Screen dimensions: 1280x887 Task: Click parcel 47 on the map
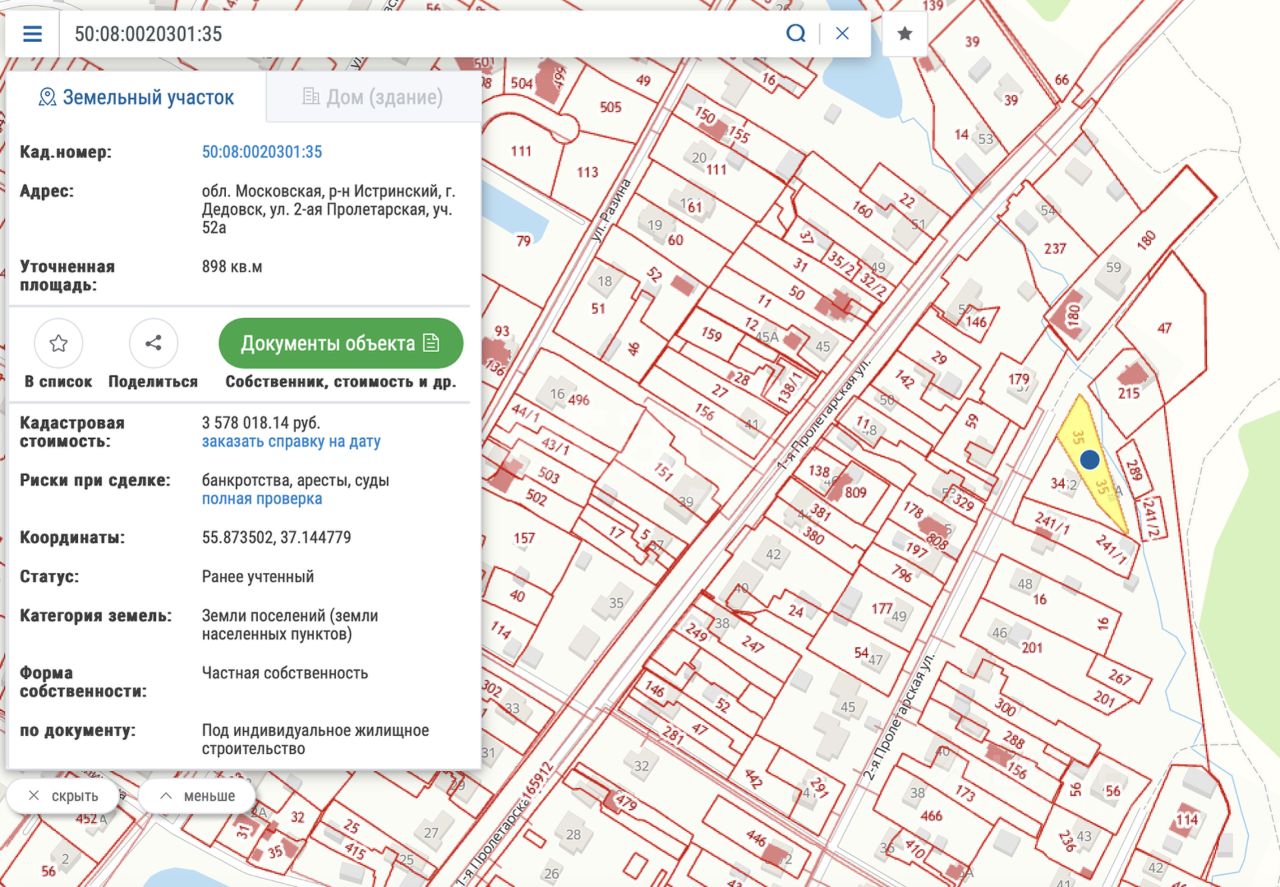pyautogui.click(x=1163, y=328)
